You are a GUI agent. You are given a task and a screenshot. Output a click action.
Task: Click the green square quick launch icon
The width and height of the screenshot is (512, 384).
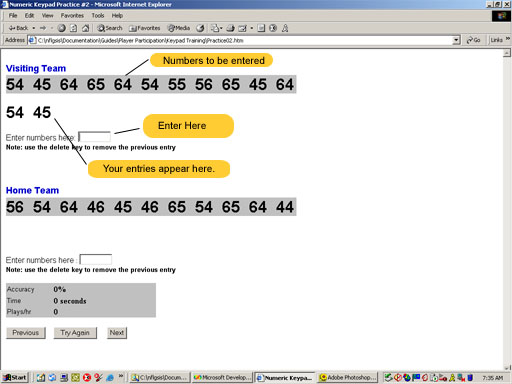[x=76, y=378]
